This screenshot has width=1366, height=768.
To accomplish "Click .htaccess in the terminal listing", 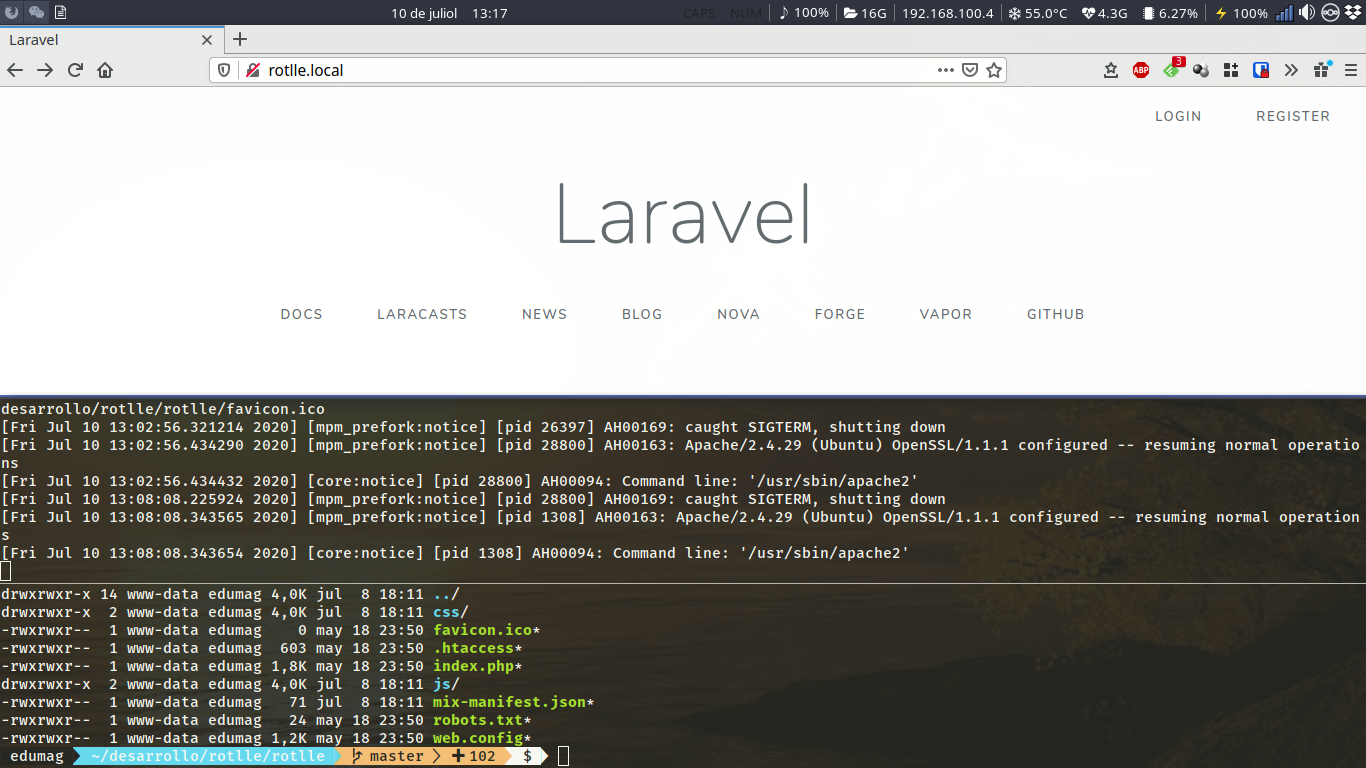I will tap(473, 648).
